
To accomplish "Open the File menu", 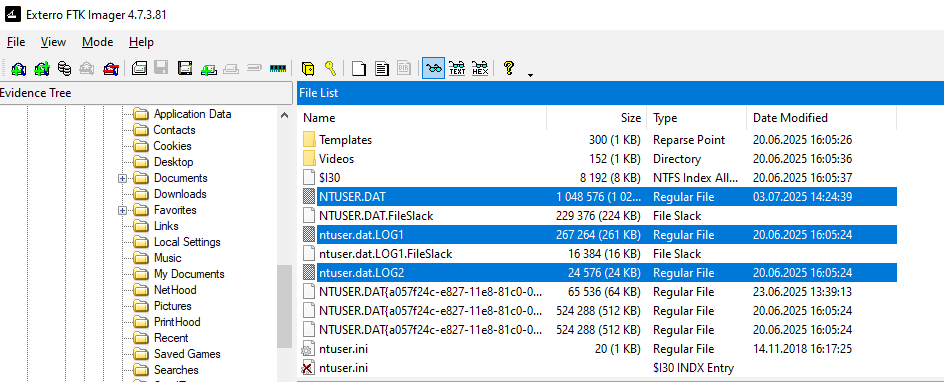I will coord(16,42).
